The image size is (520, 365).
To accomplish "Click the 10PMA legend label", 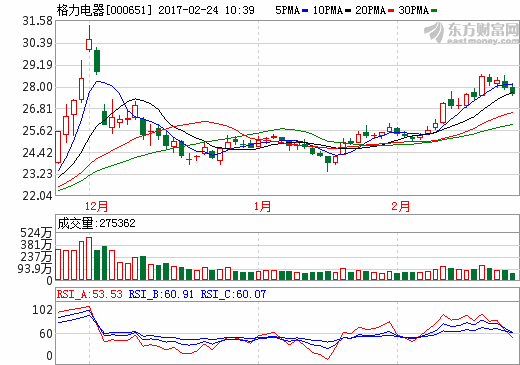I will pyautogui.click(x=328, y=11).
